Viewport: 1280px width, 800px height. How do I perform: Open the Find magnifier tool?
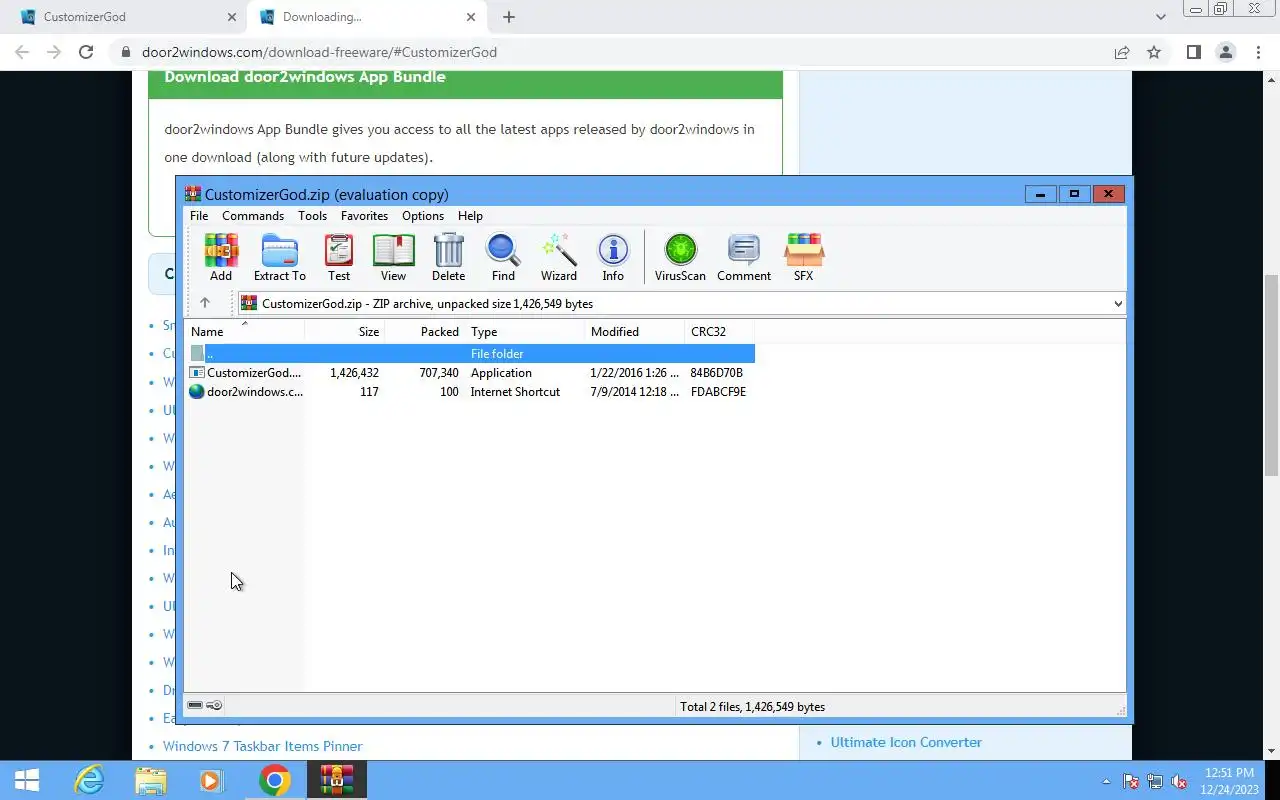[x=503, y=257]
